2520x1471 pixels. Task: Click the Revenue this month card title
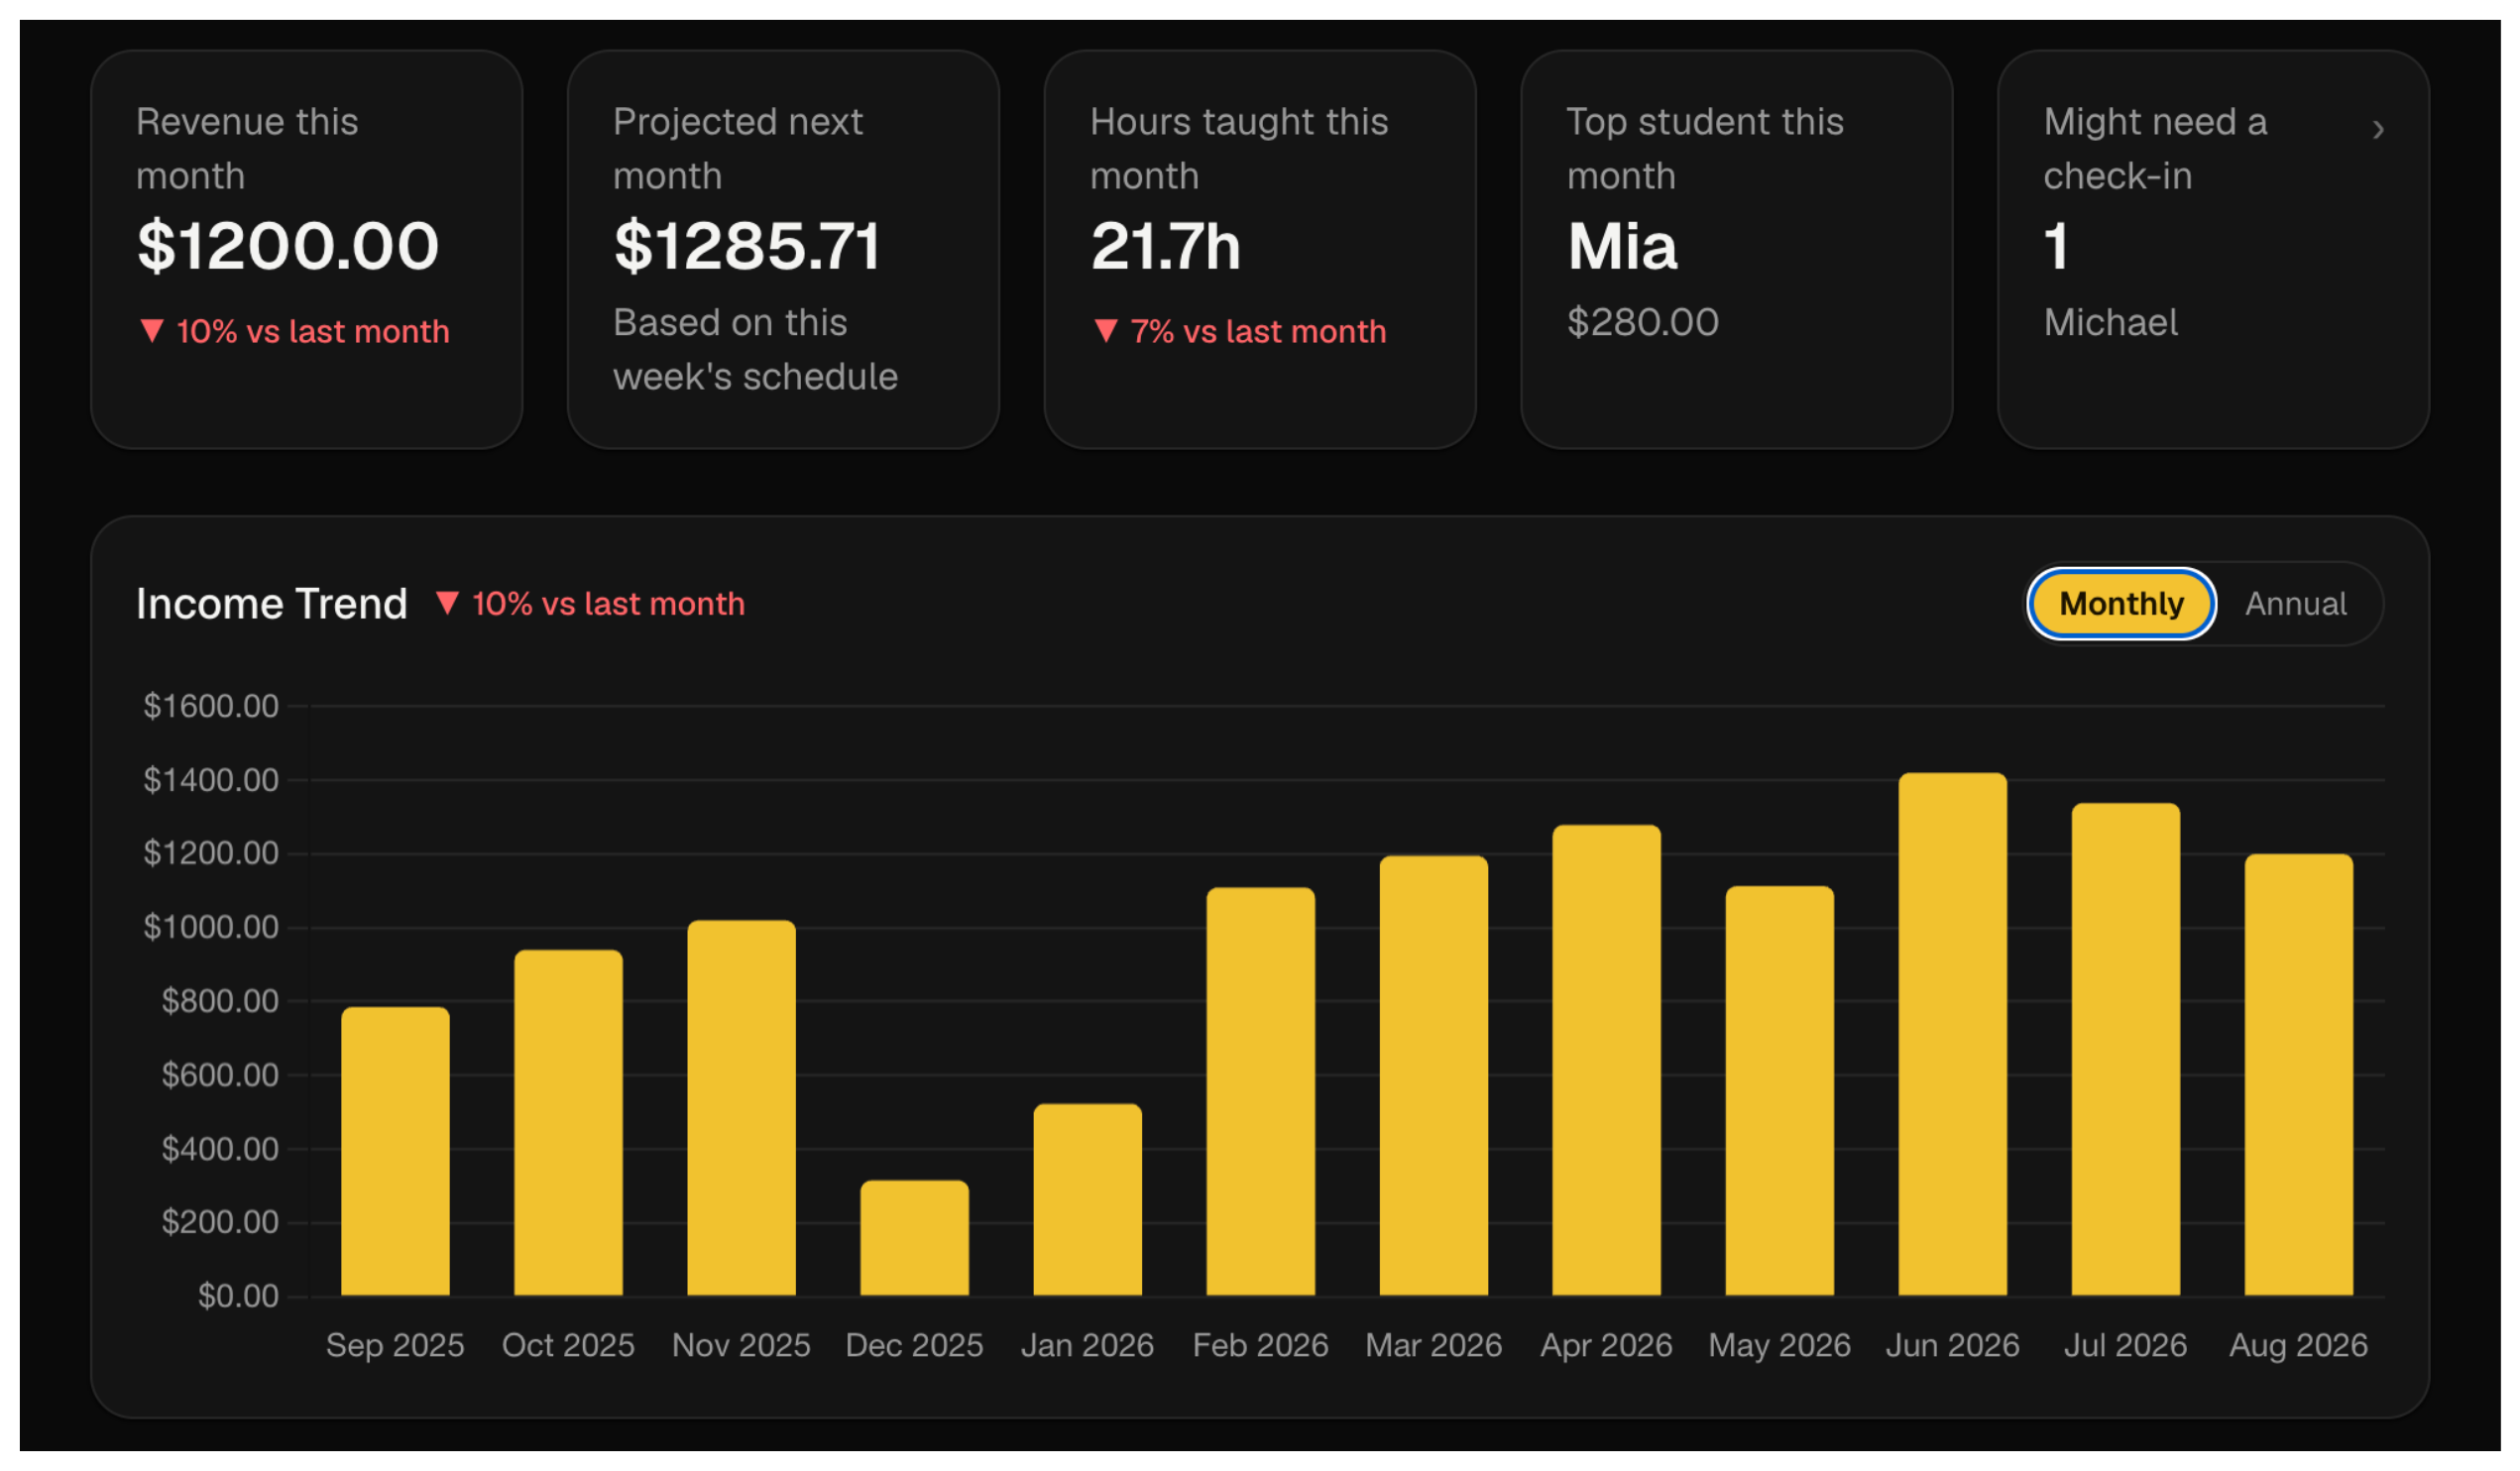(x=247, y=149)
